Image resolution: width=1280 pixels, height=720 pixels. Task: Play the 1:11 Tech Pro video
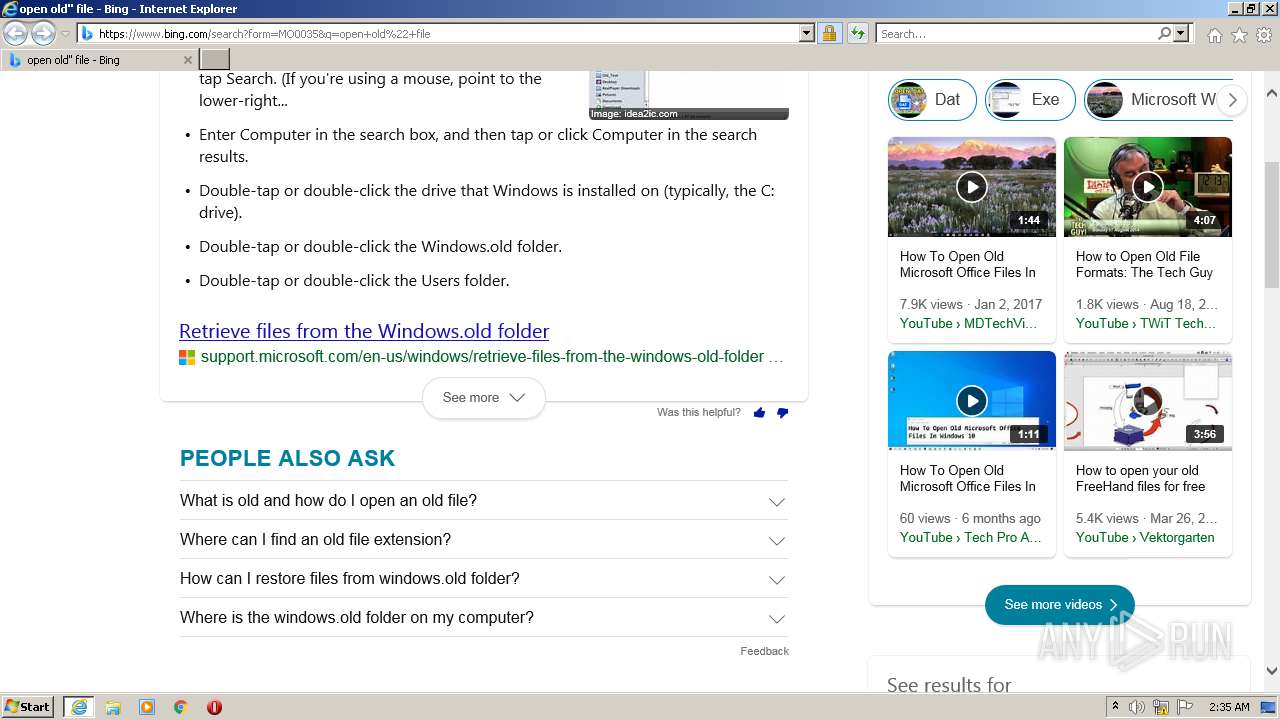[972, 401]
